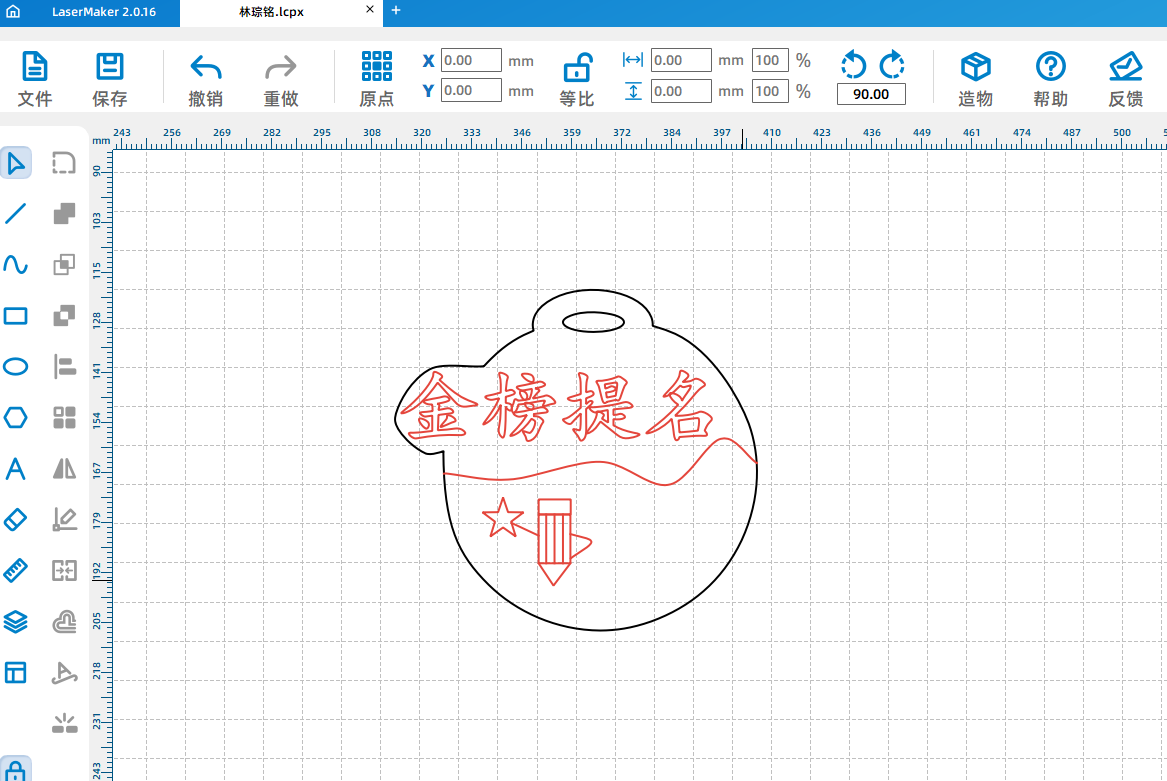Click the 文件 file menu button
Viewport: 1167px width, 781px height.
coord(35,80)
